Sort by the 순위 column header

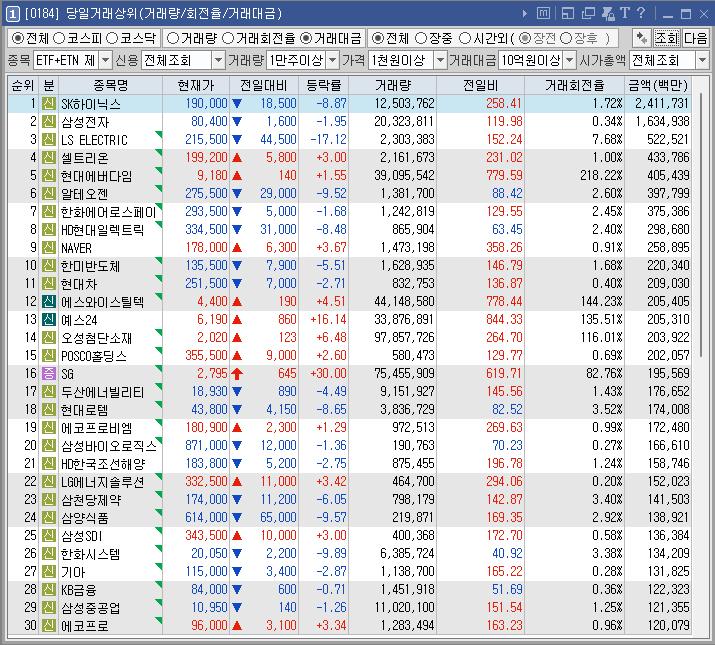pos(23,85)
